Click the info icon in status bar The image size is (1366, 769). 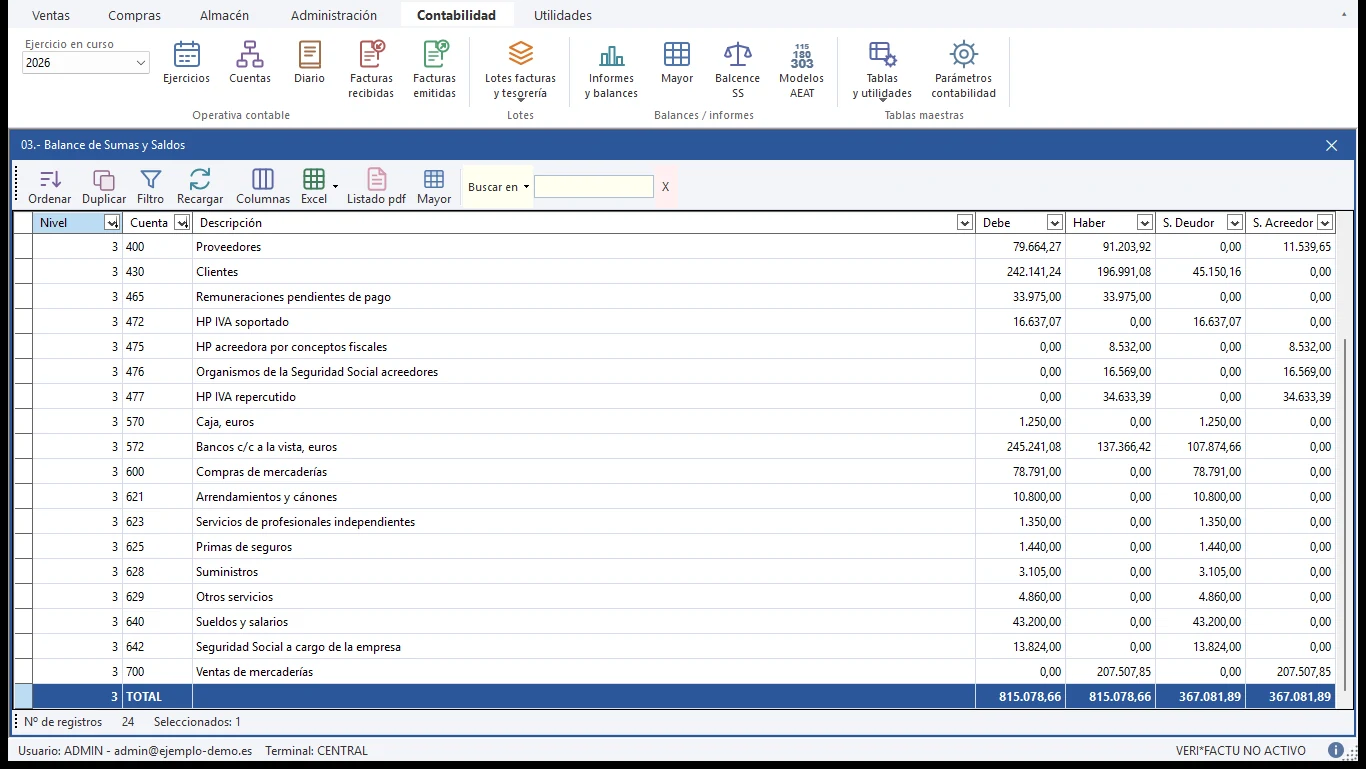point(1336,750)
